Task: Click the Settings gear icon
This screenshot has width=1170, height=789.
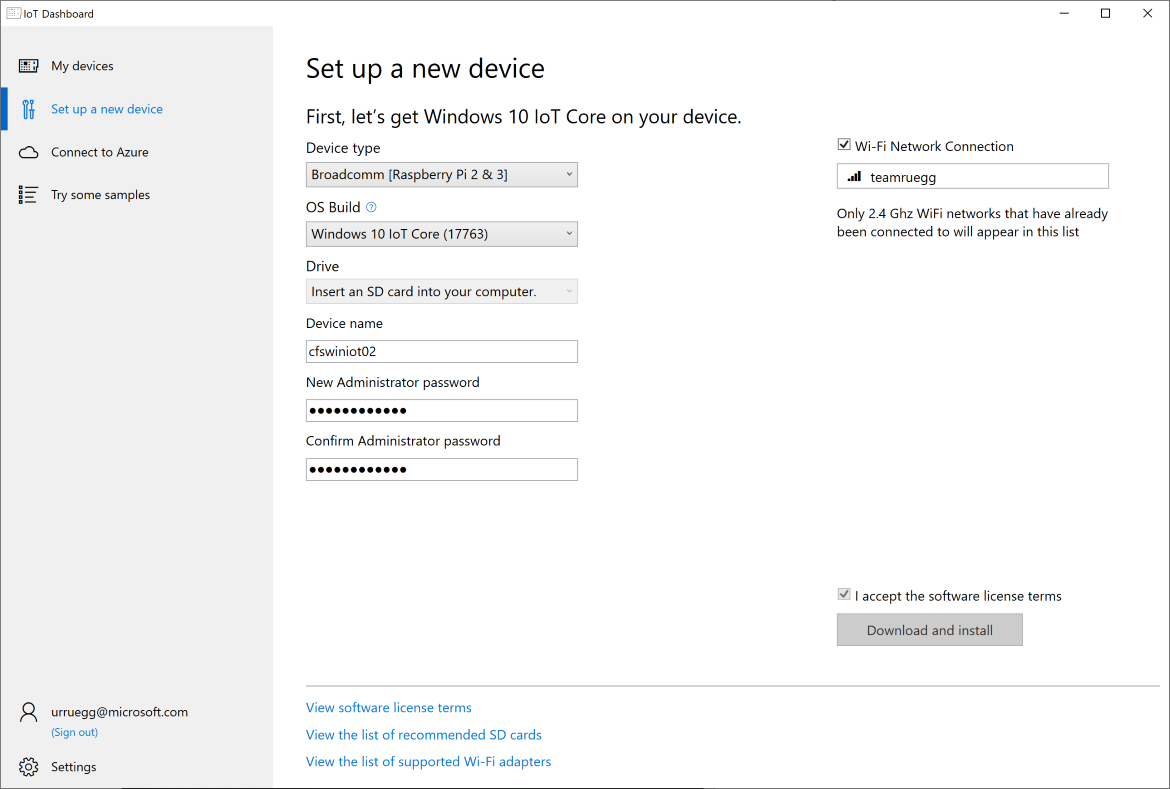Action: pos(28,767)
